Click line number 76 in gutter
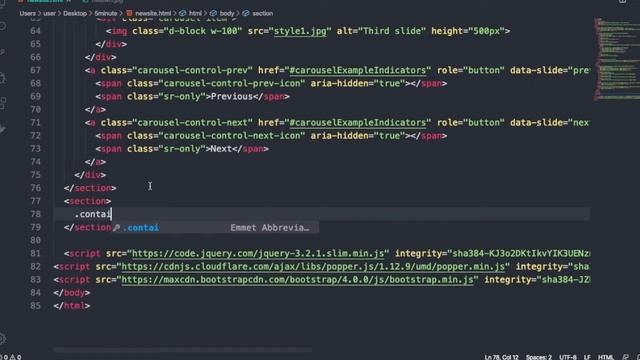The width and height of the screenshot is (640, 360). pyautogui.click(x=36, y=188)
